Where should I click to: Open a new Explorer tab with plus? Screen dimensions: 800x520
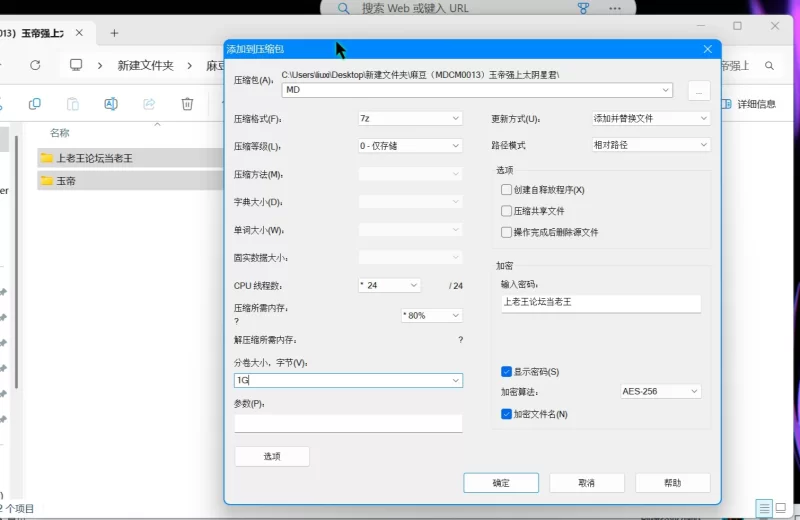114,33
